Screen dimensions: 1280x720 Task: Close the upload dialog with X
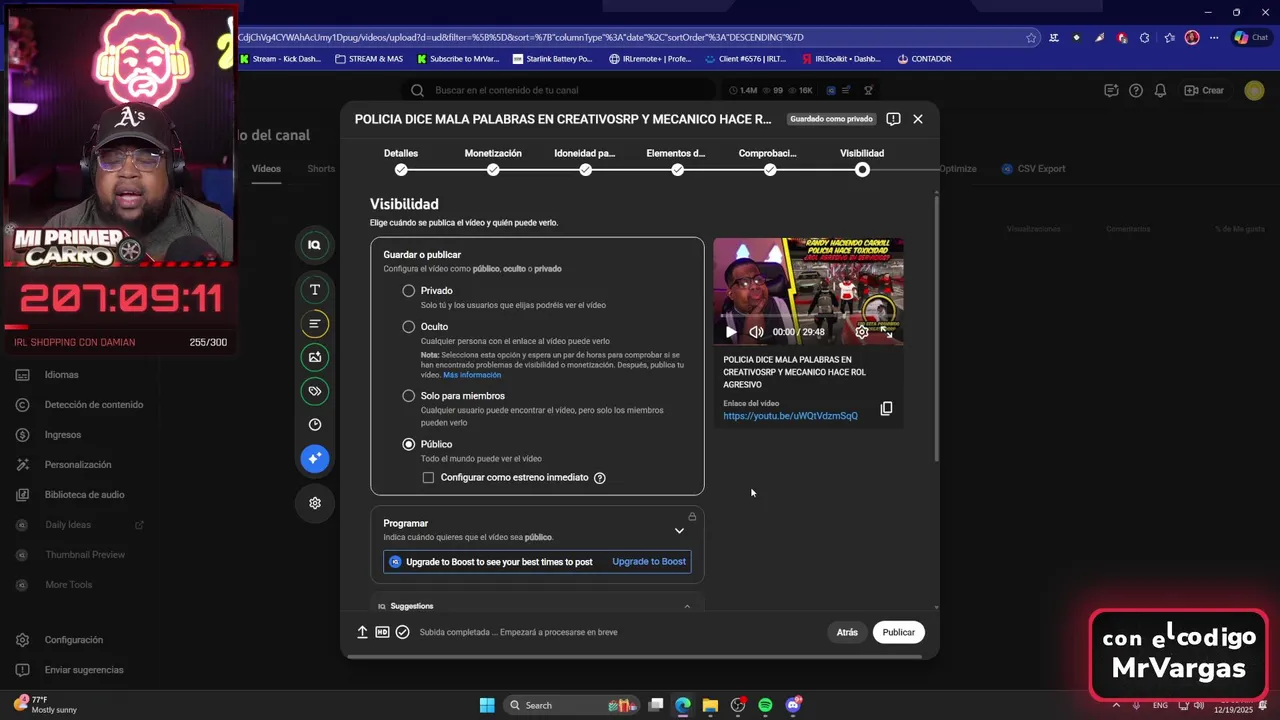pos(918,119)
